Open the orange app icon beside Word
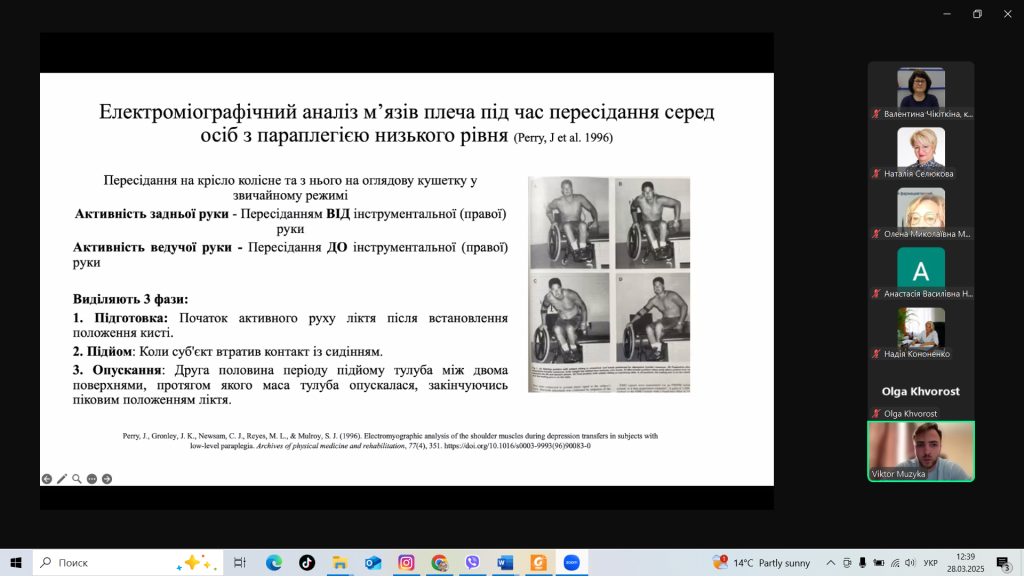Viewport: 1024px width, 576px height. tap(539, 562)
